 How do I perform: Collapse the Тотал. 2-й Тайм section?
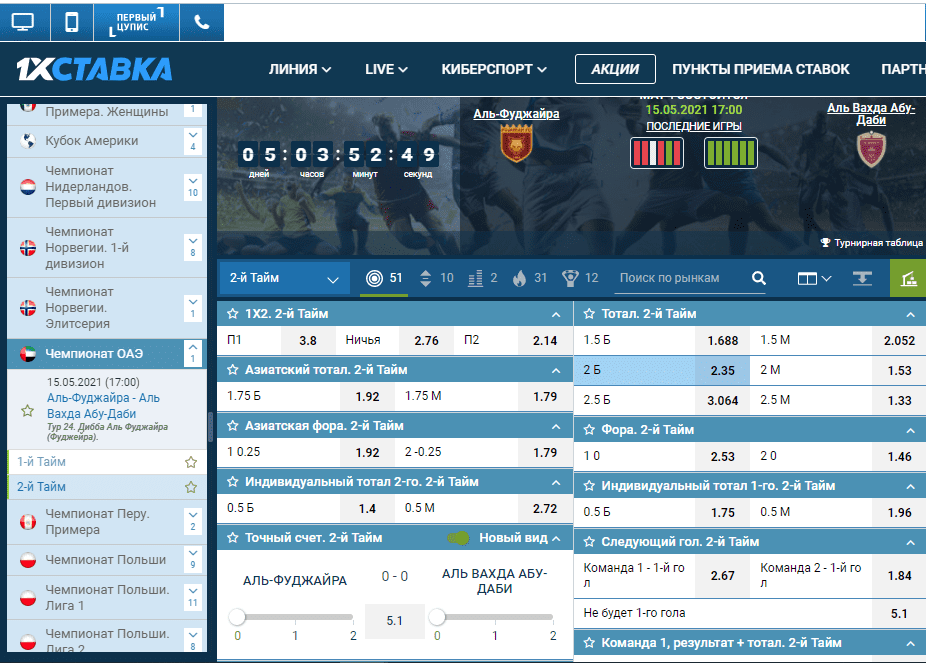coord(910,314)
